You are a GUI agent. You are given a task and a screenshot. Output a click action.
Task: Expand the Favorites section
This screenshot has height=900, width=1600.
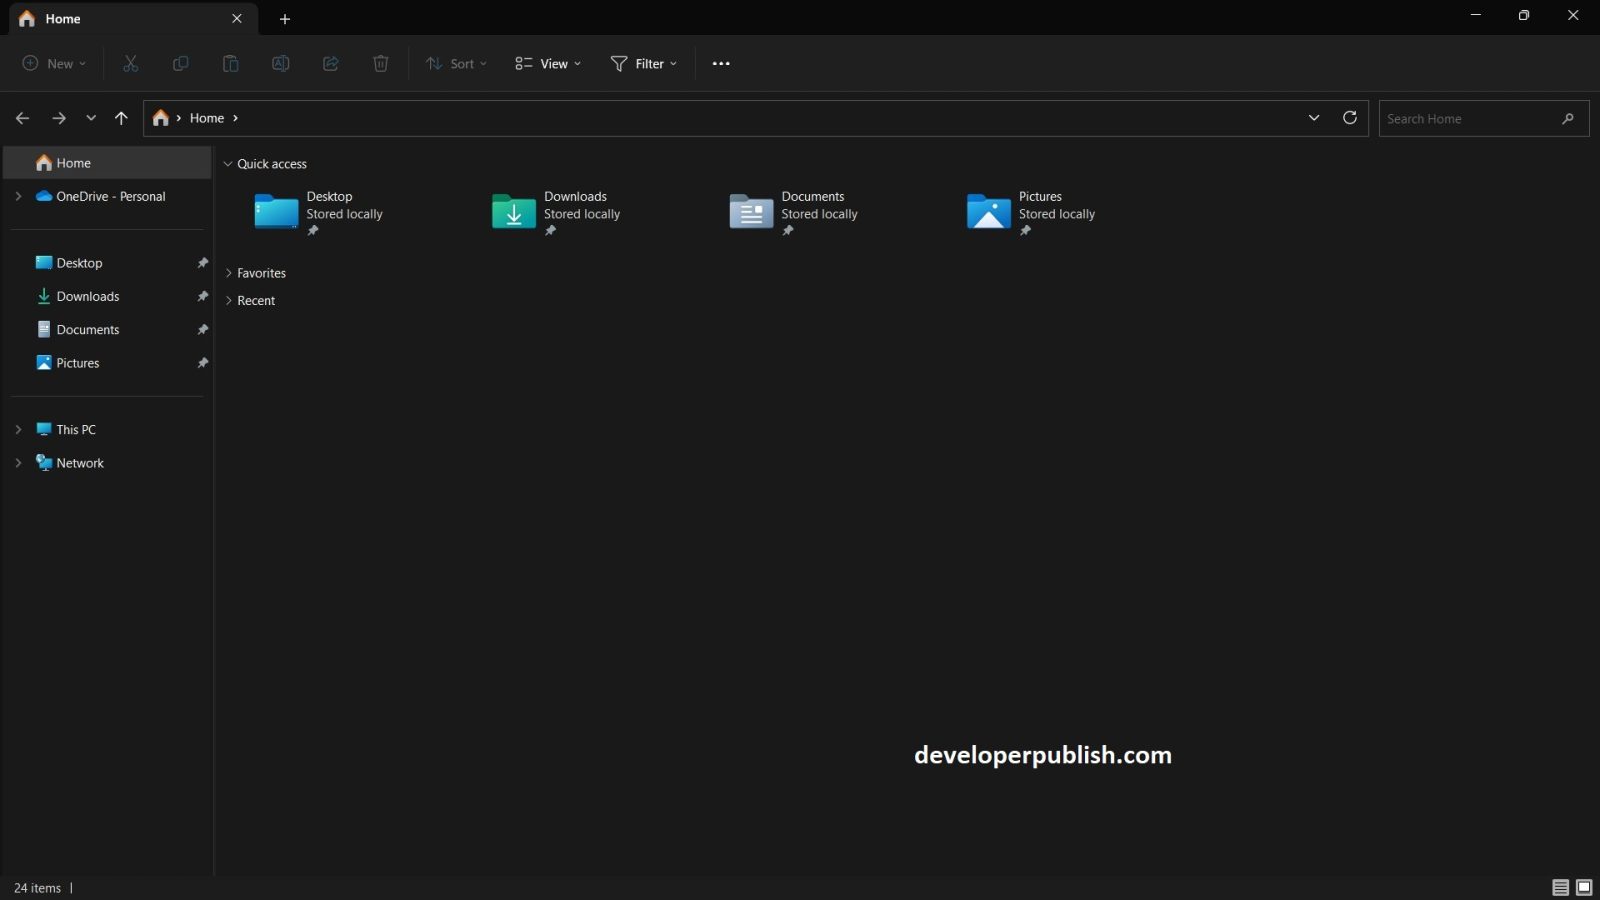228,272
